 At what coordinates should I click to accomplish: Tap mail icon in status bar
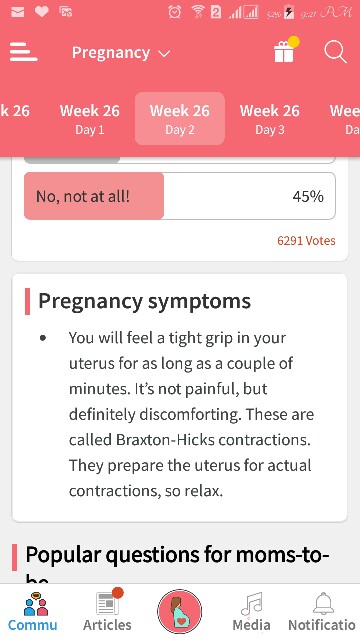click(x=17, y=12)
